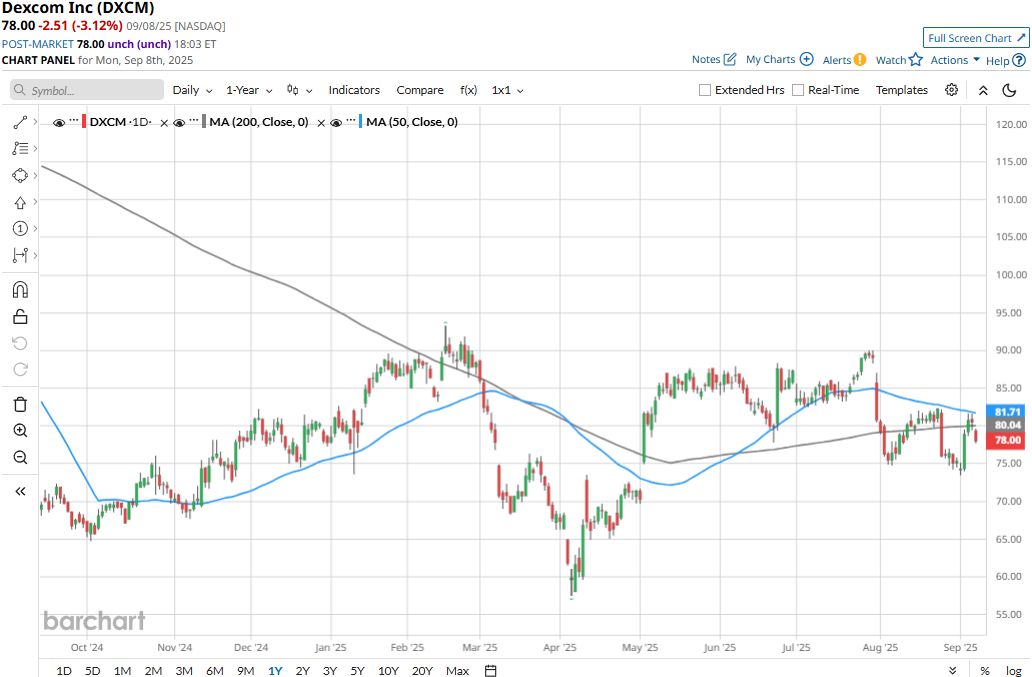Click the gray MA 200 color swatch
Screen dimensions: 1032x677
click(x=204, y=122)
